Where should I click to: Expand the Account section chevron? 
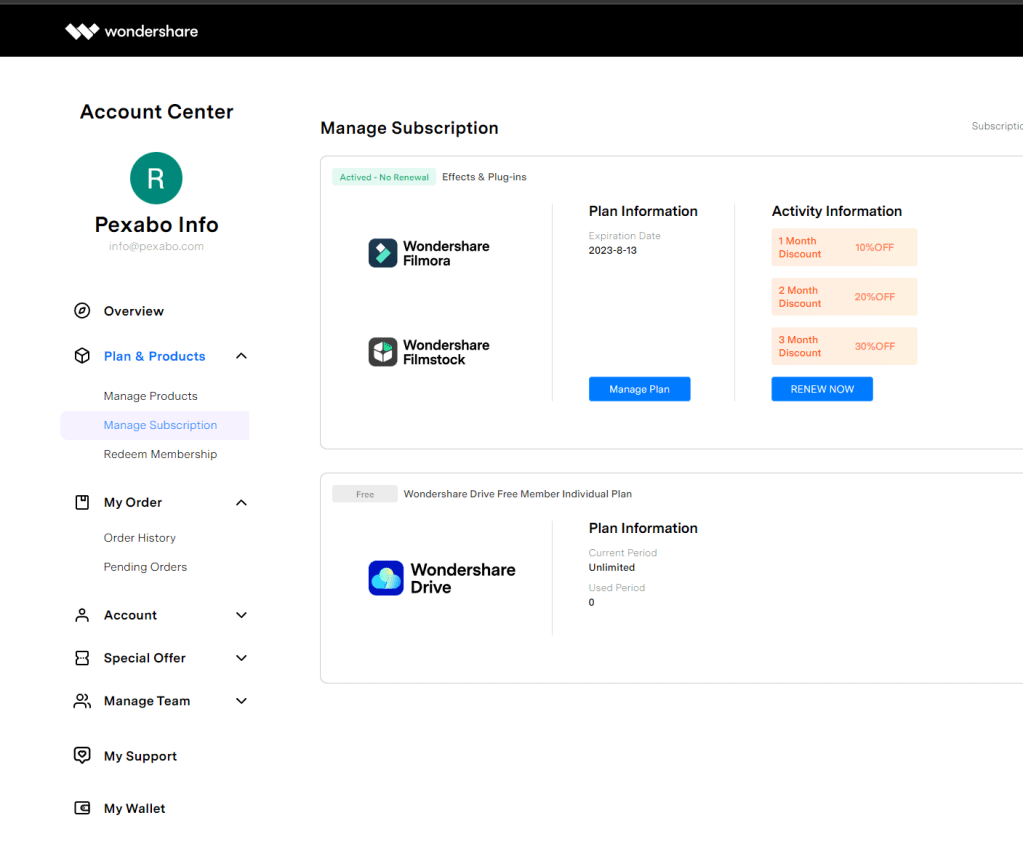click(x=241, y=615)
